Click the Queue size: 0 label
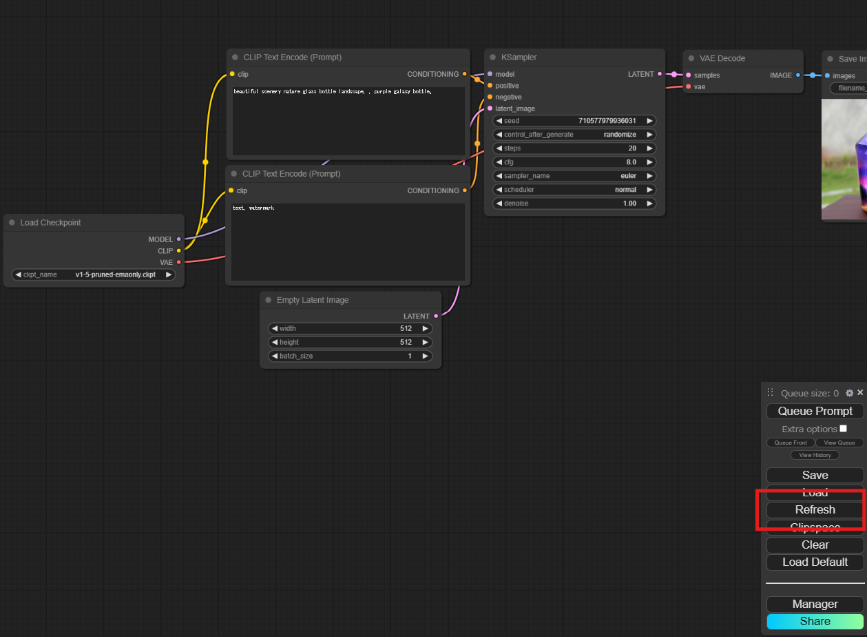The height and width of the screenshot is (637, 867). click(x=809, y=393)
